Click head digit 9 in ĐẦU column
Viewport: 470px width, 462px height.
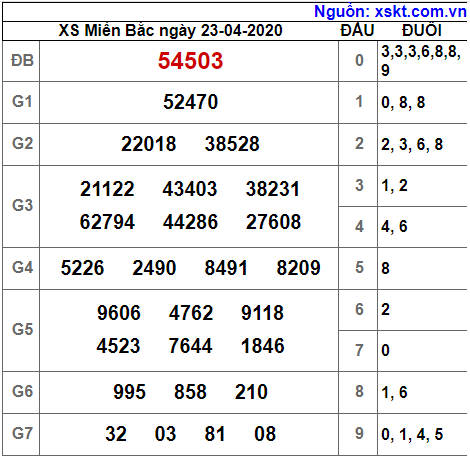click(x=359, y=434)
